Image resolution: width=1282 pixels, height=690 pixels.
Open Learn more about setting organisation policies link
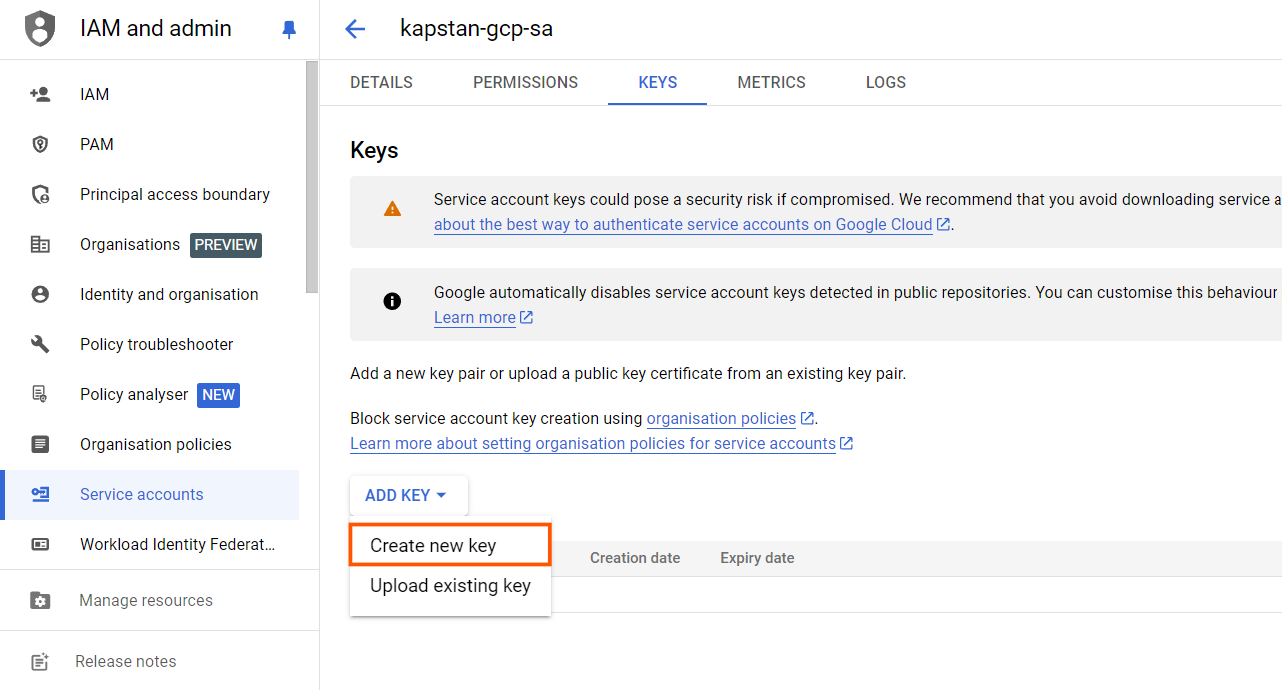coord(593,443)
